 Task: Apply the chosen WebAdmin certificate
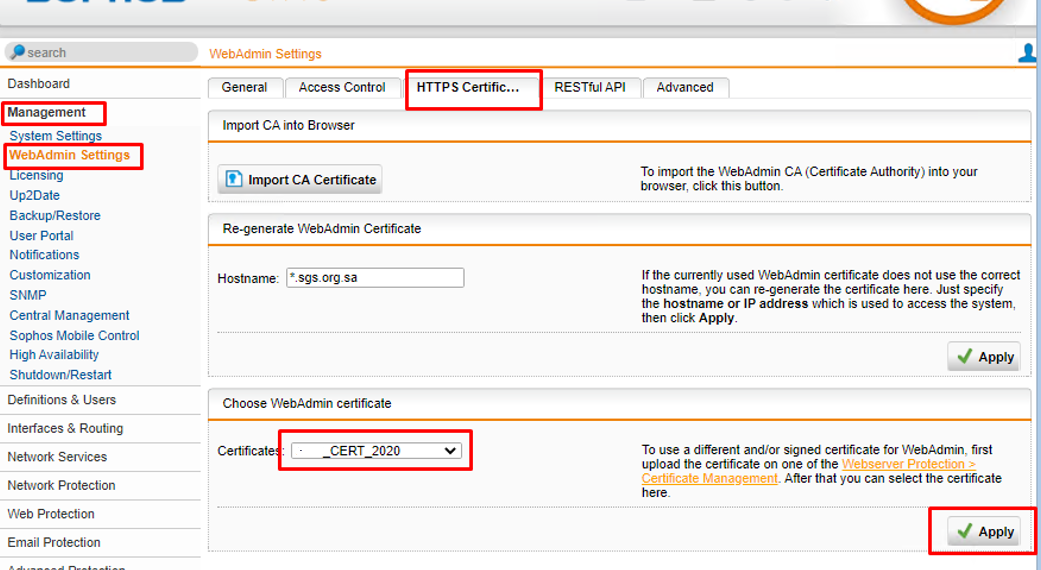click(x=984, y=532)
